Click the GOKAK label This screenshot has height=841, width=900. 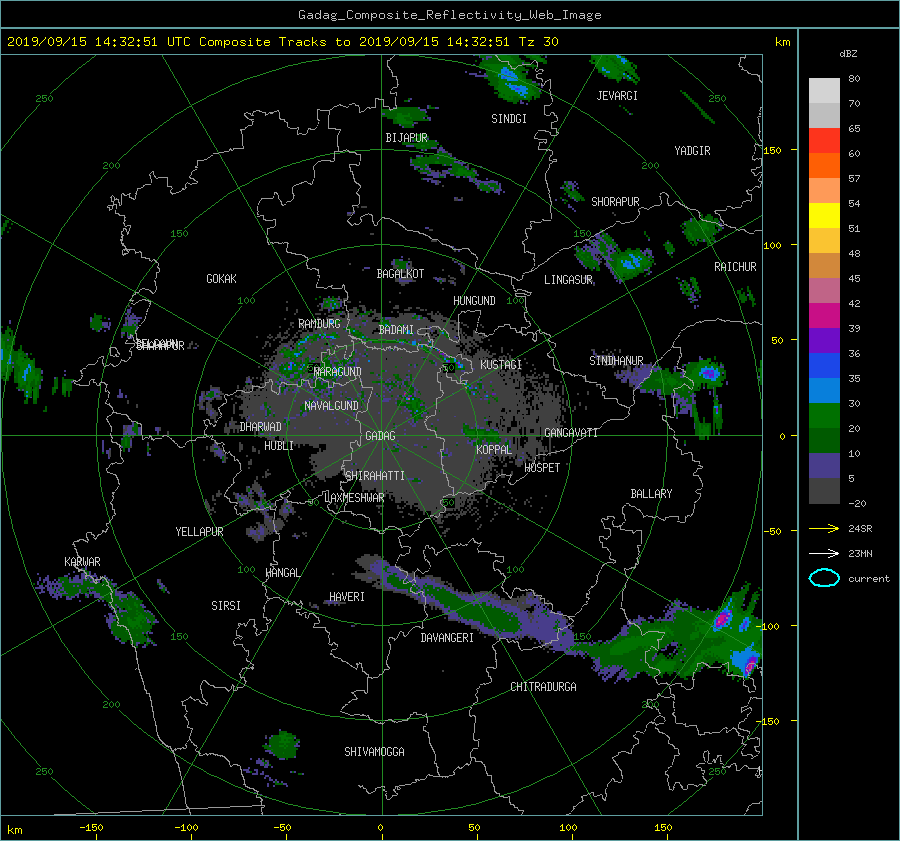click(221, 279)
